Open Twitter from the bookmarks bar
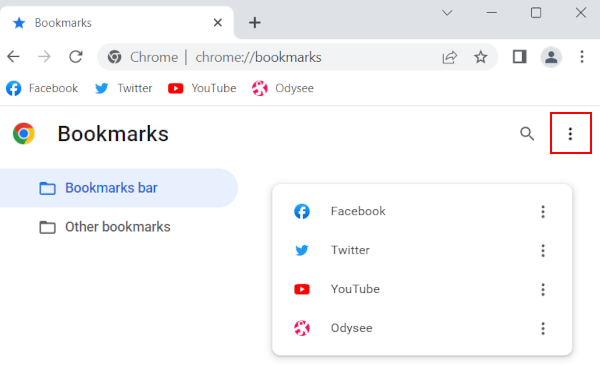The image size is (600, 366). coord(123,88)
